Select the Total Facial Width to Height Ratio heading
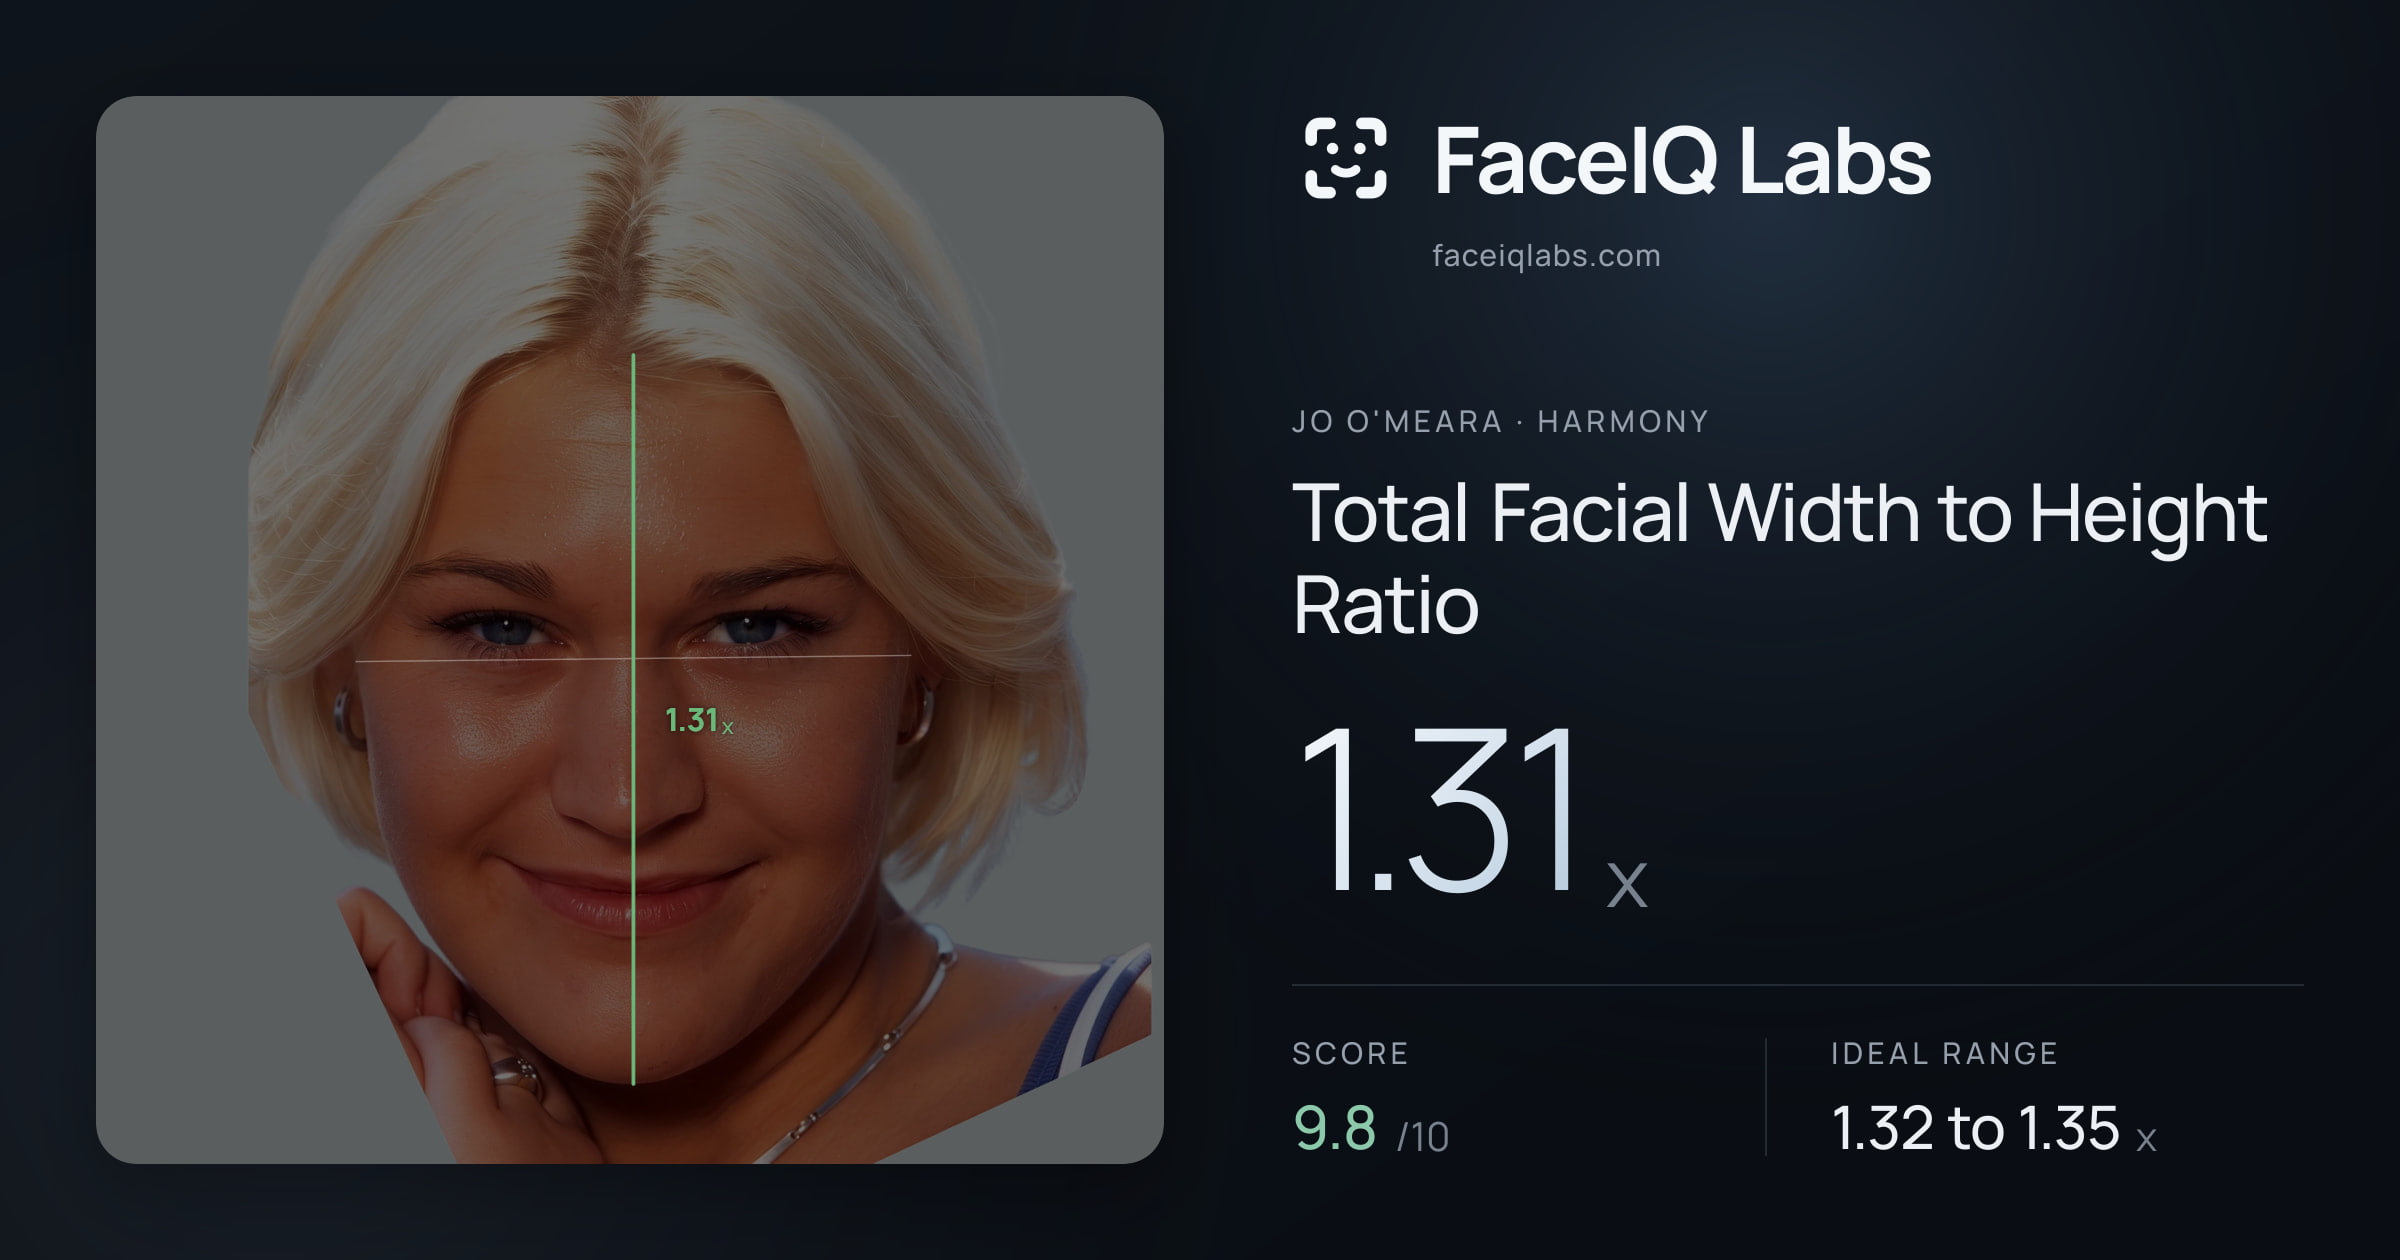Screen dimensions: 2400x1260 (x=1780, y=558)
